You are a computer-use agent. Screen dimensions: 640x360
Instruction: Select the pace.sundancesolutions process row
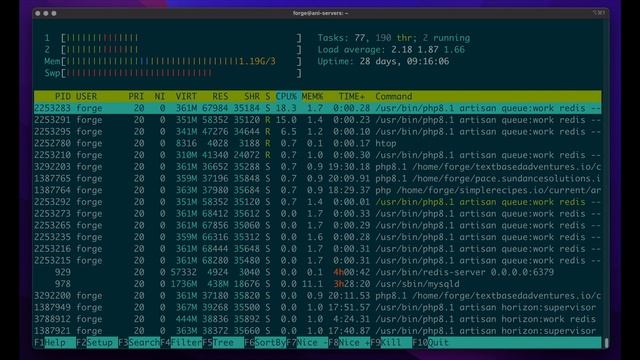pos(318,178)
